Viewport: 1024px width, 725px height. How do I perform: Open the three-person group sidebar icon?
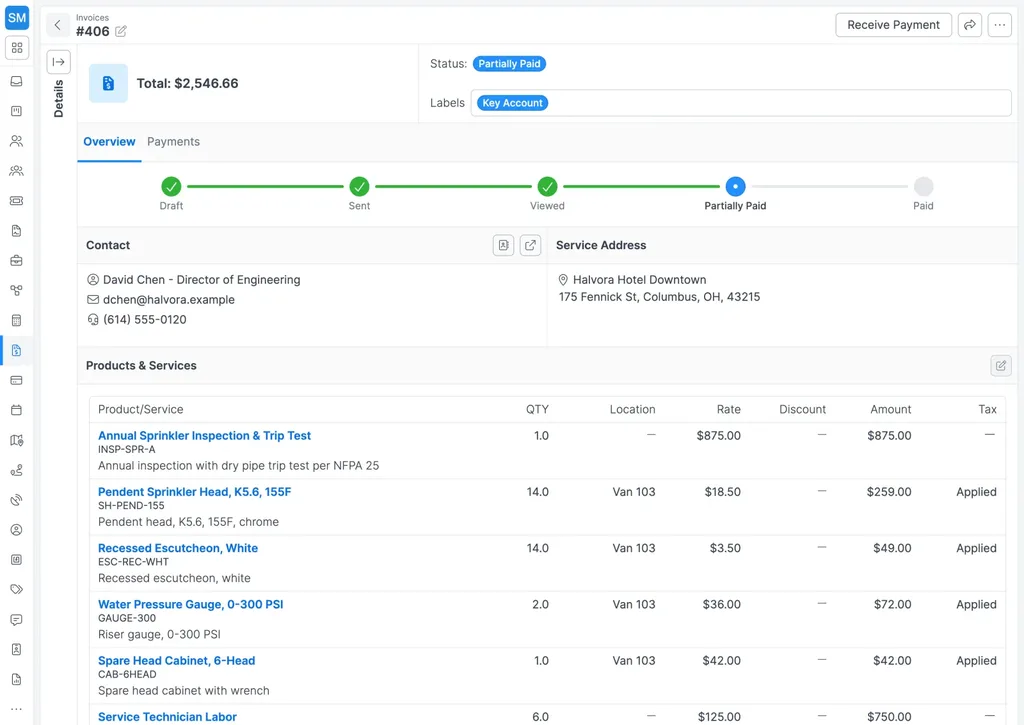tap(16, 170)
